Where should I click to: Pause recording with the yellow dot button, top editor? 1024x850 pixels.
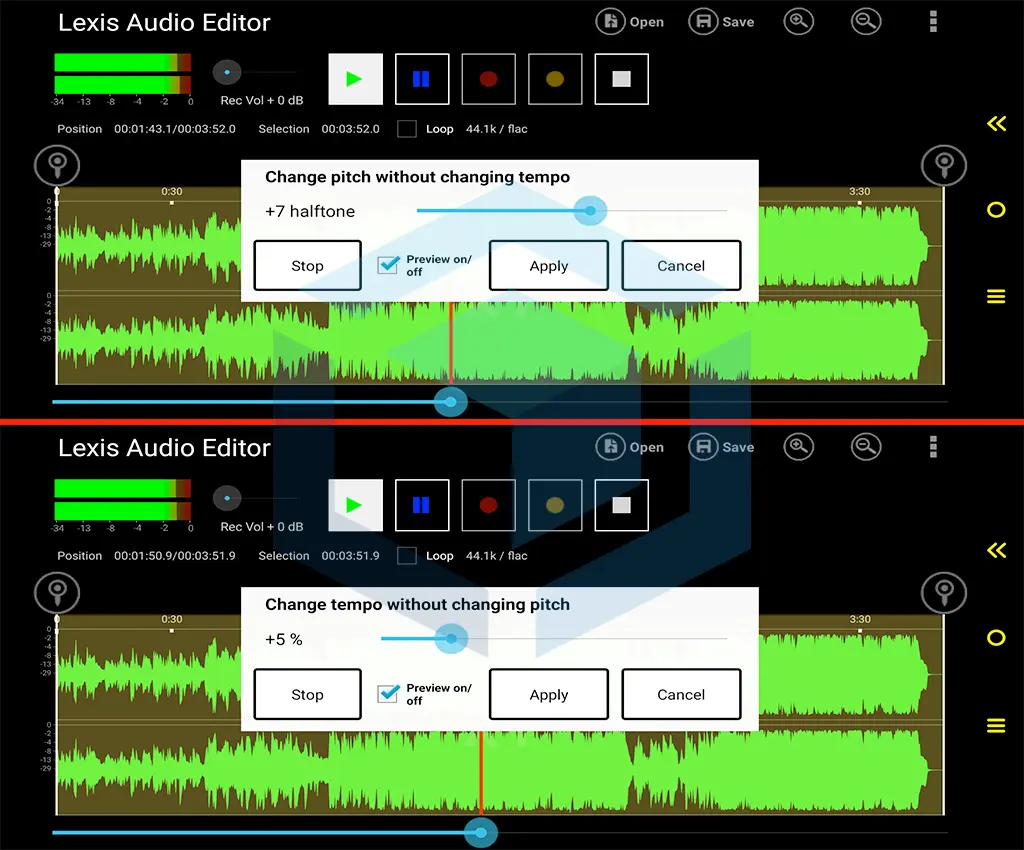coord(555,79)
